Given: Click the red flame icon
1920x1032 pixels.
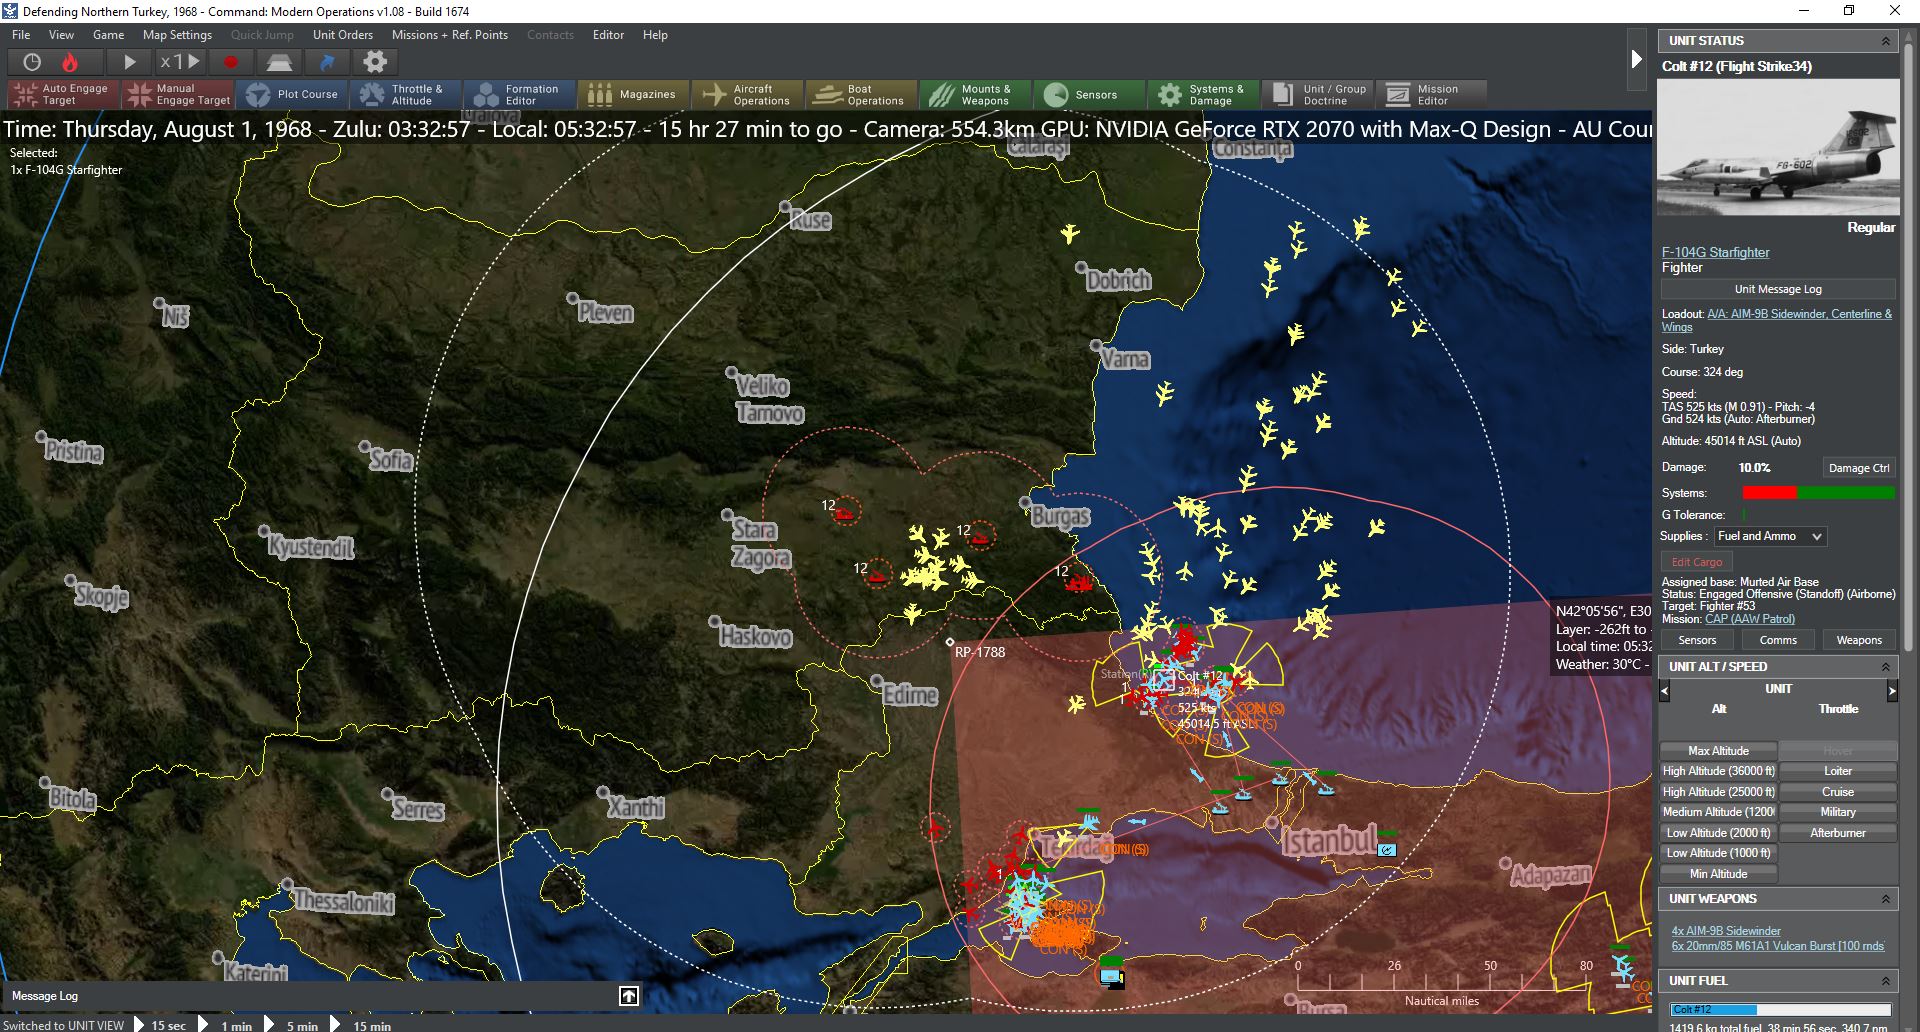Looking at the screenshot, I should [70, 62].
